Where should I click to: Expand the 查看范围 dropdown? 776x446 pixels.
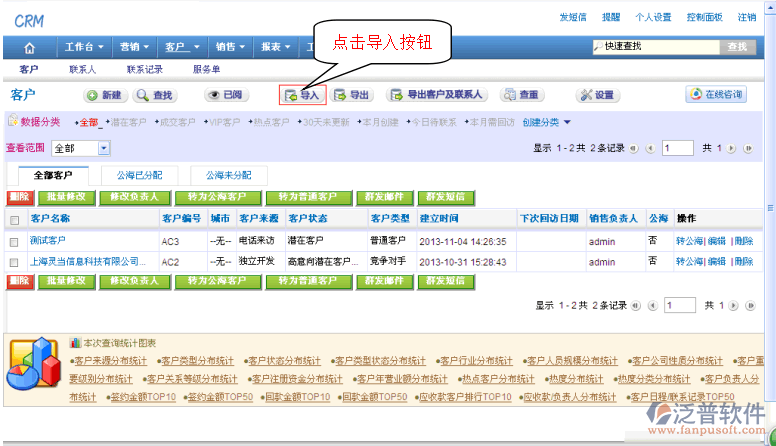click(x=104, y=148)
